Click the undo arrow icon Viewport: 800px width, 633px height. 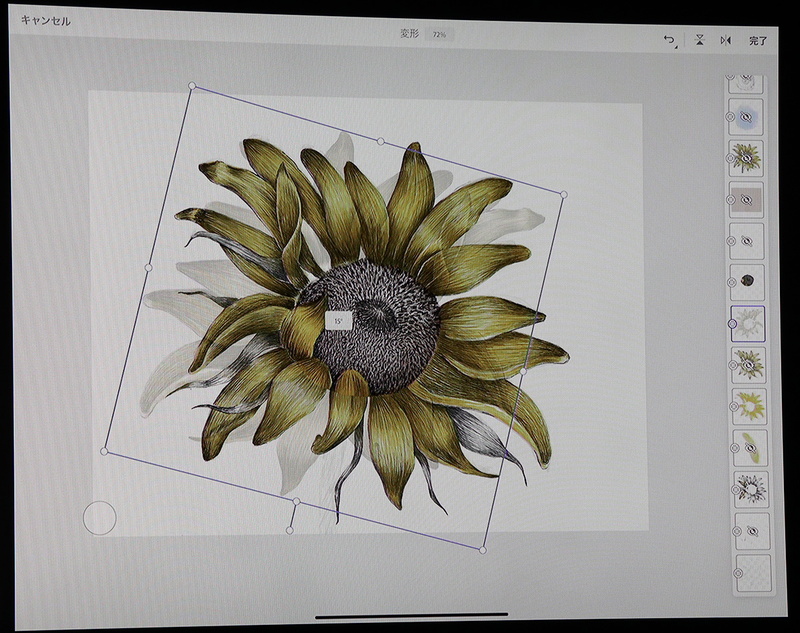(669, 40)
